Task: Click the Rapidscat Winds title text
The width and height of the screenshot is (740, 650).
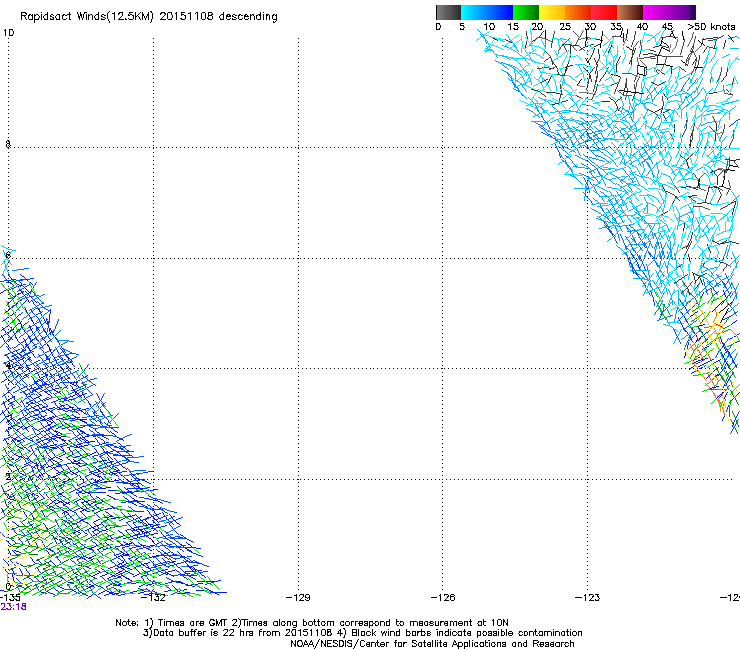Action: point(149,17)
